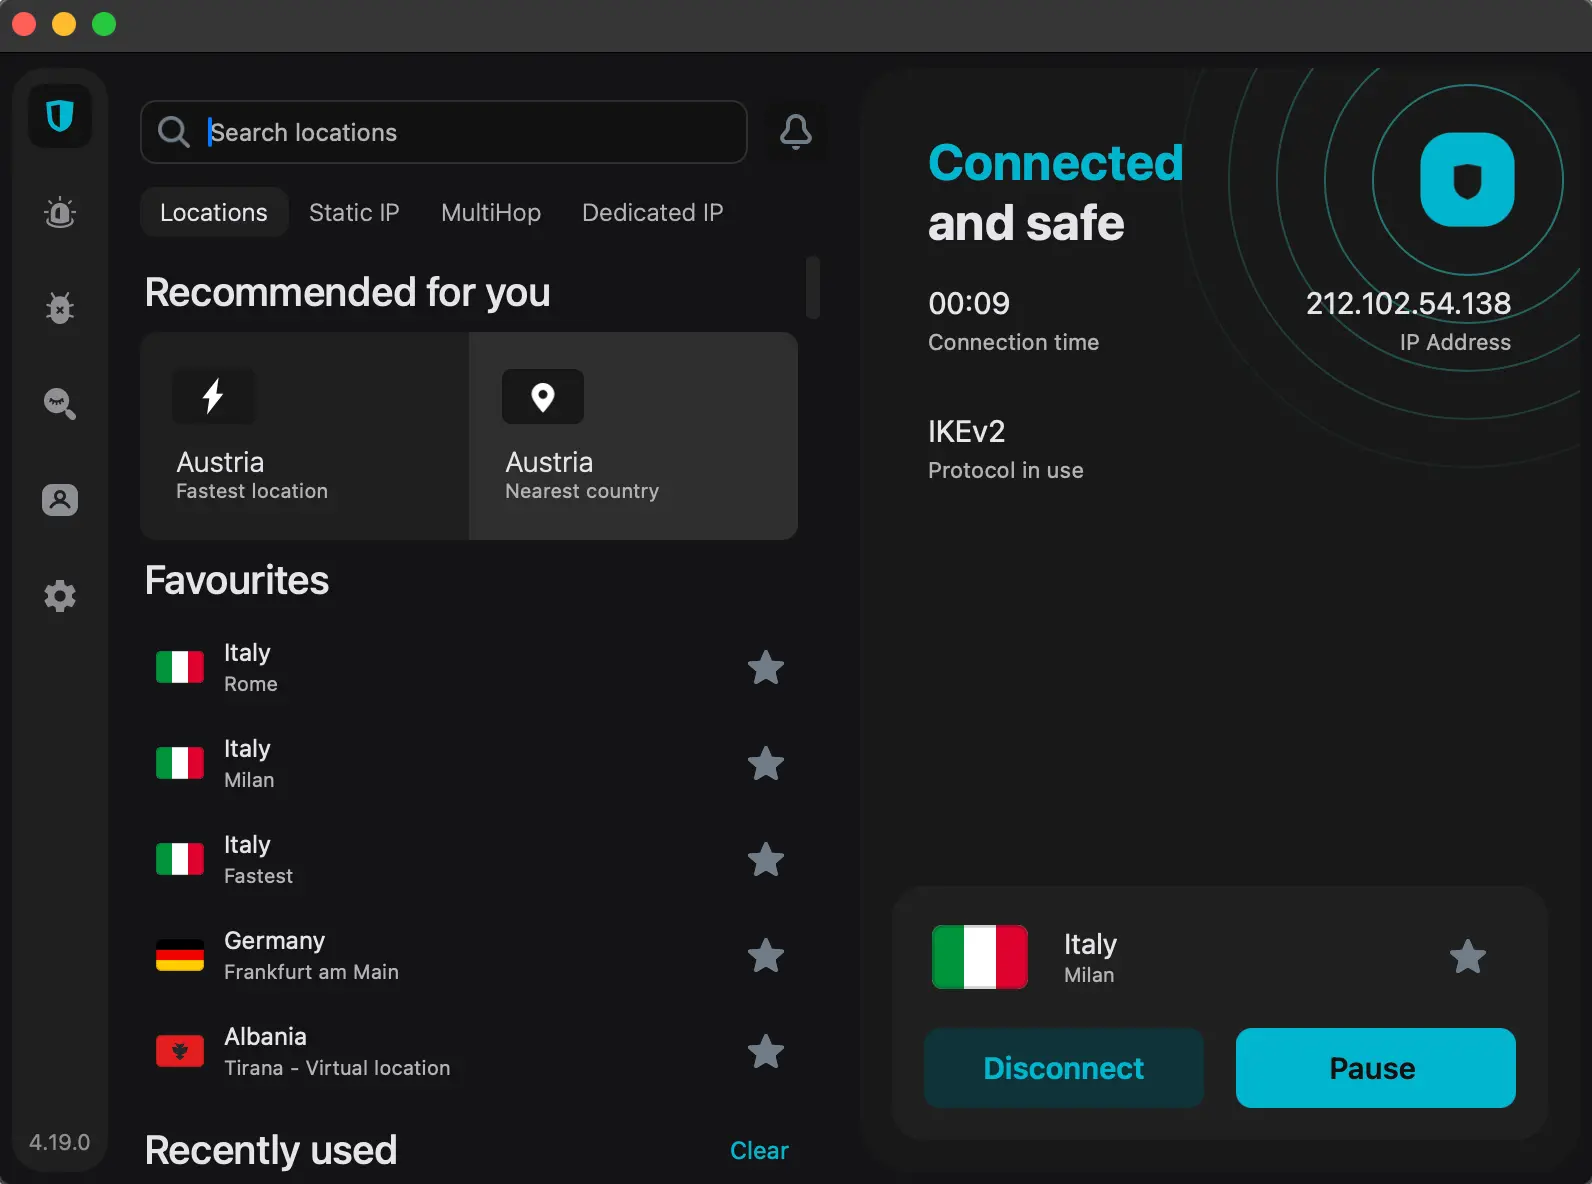The image size is (1592, 1184).
Task: Toggle favourite star for Italy Rome
Action: [766, 668]
